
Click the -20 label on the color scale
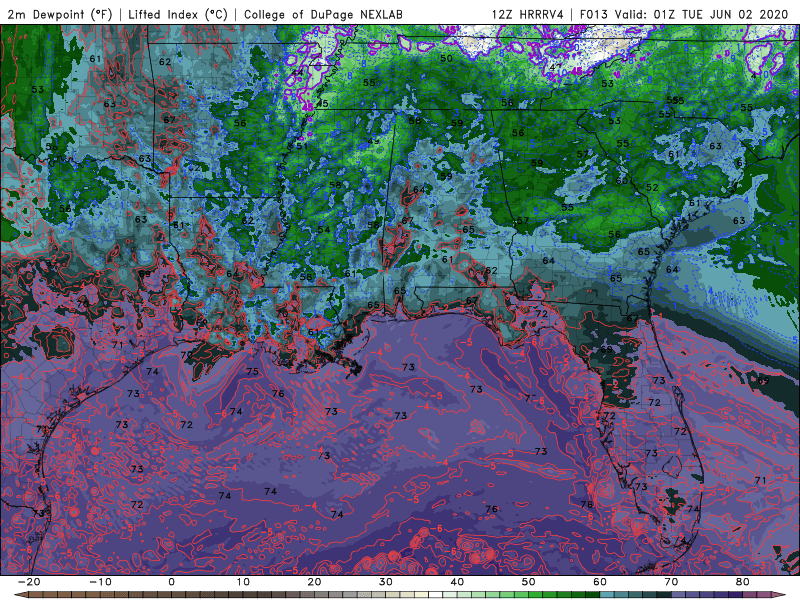point(29,582)
